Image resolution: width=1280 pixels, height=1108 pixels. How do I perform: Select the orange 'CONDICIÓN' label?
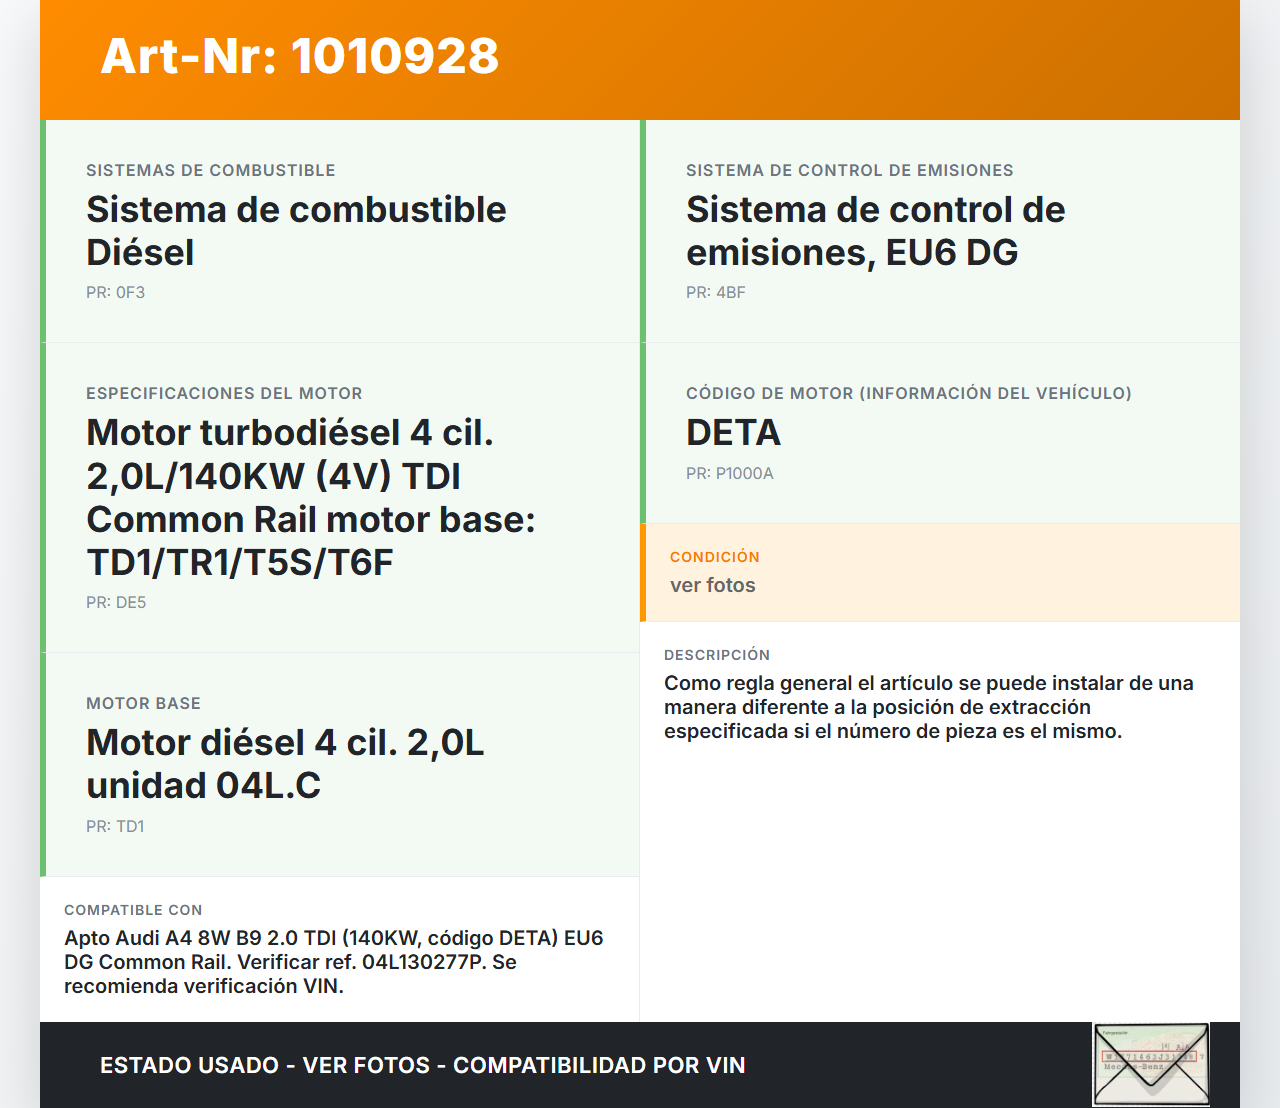pos(715,557)
